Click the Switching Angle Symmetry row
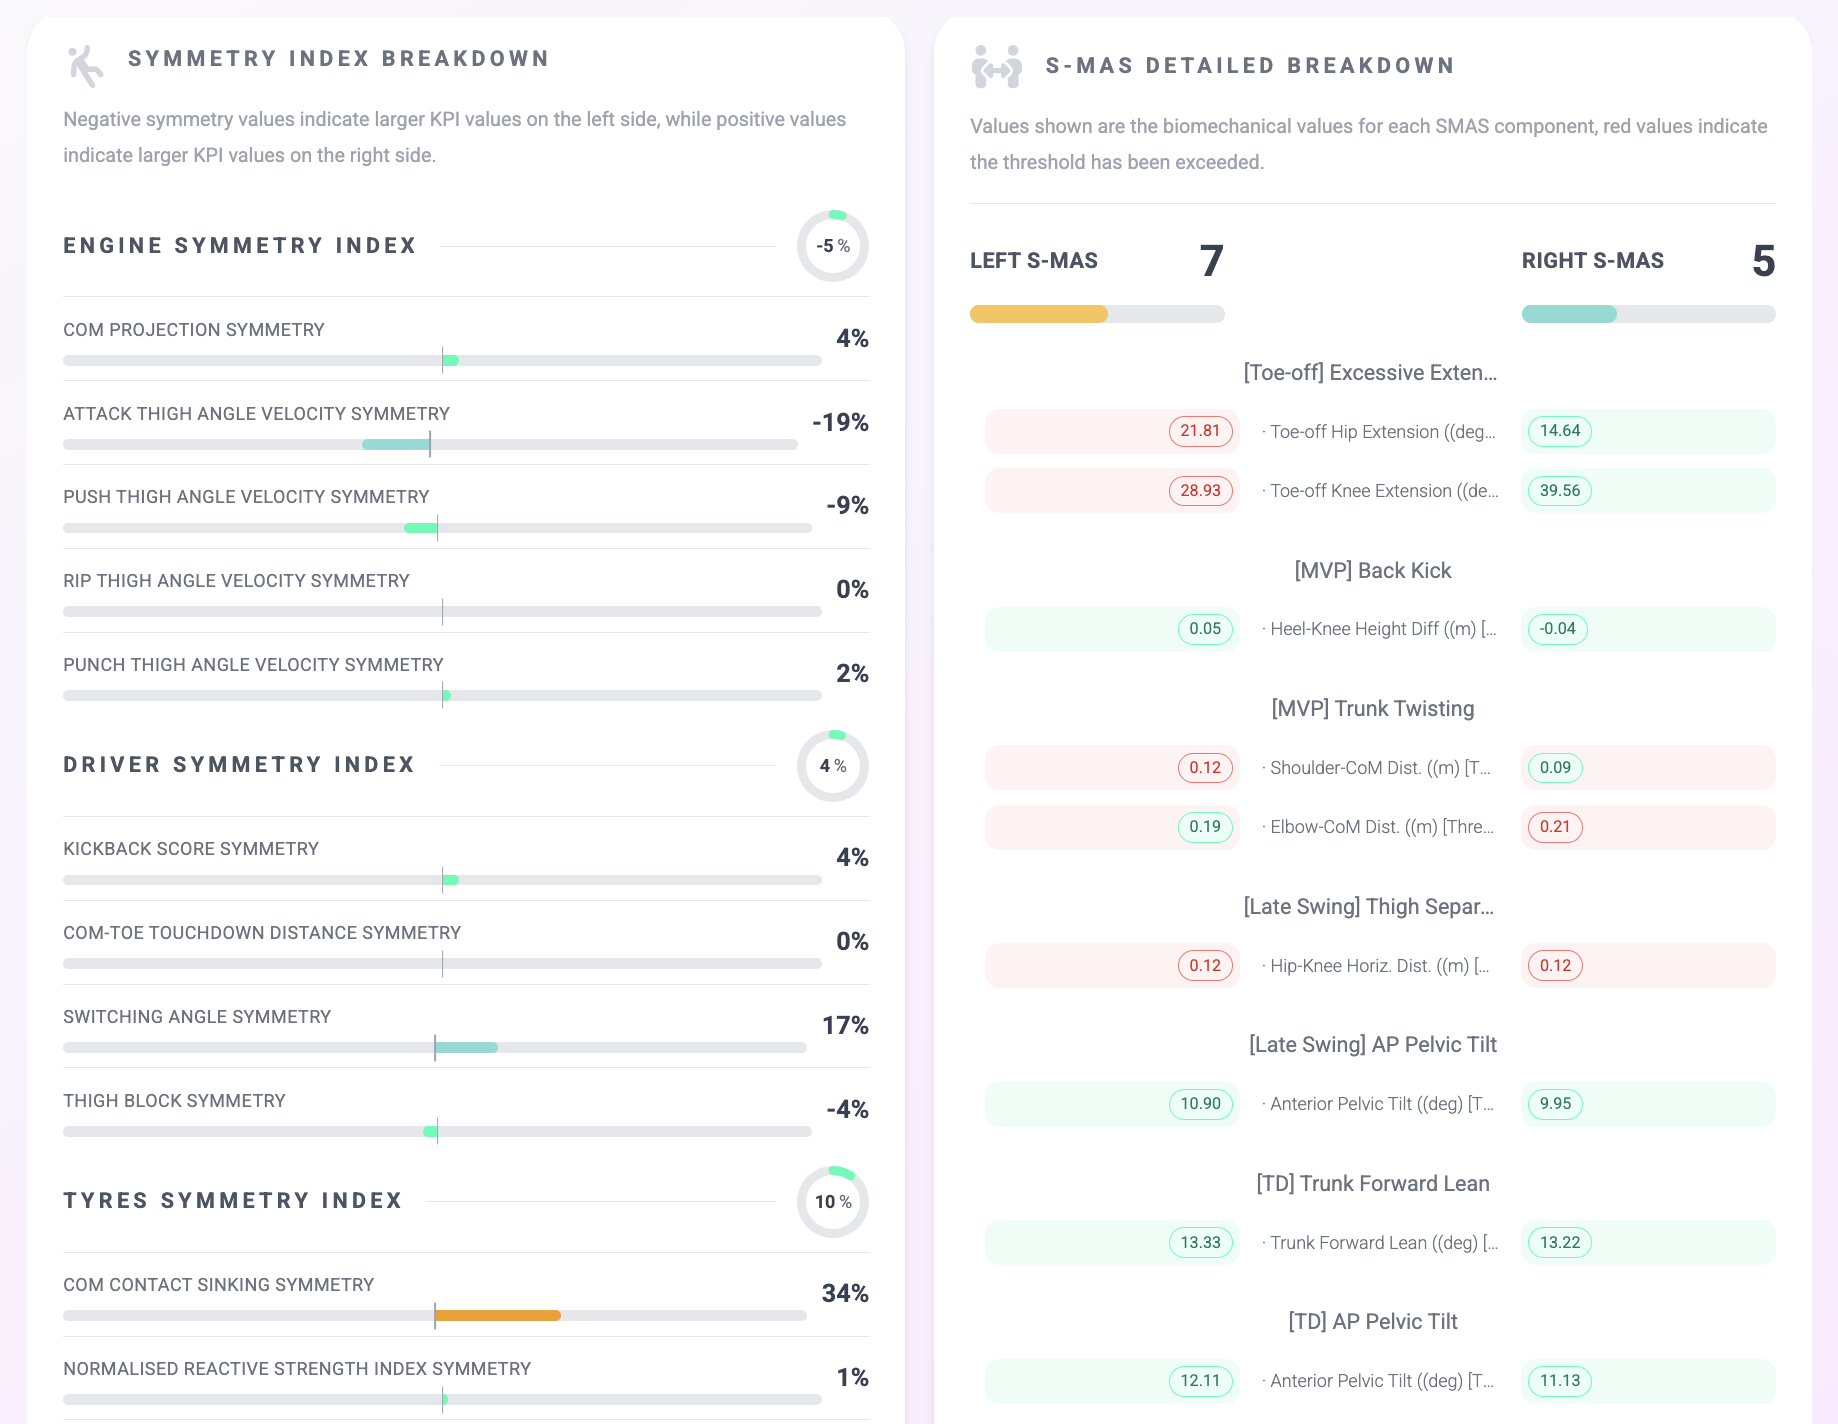Screen dimensions: 1838x1424 click(466, 1026)
